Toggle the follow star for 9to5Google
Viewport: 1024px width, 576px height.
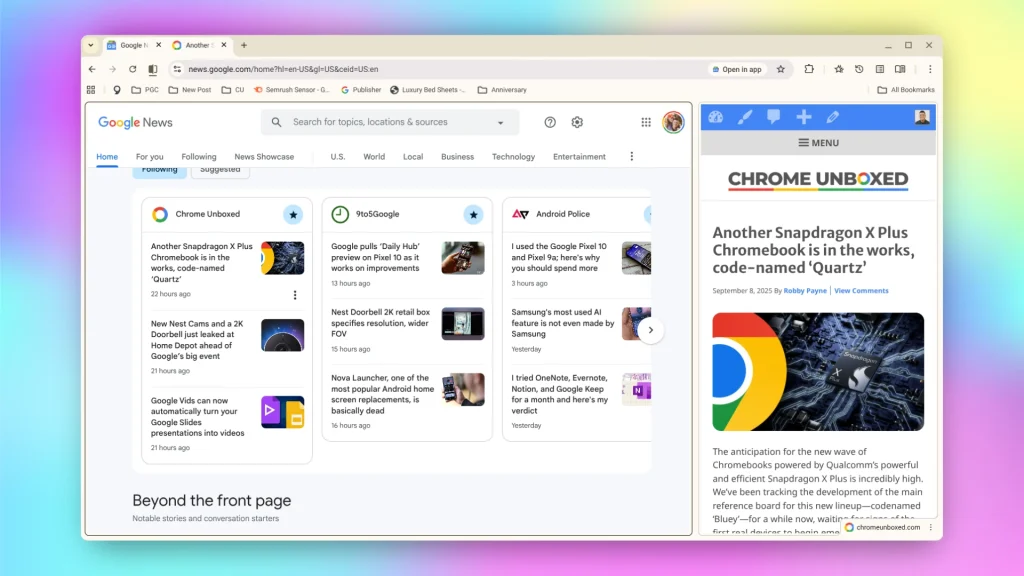473,214
